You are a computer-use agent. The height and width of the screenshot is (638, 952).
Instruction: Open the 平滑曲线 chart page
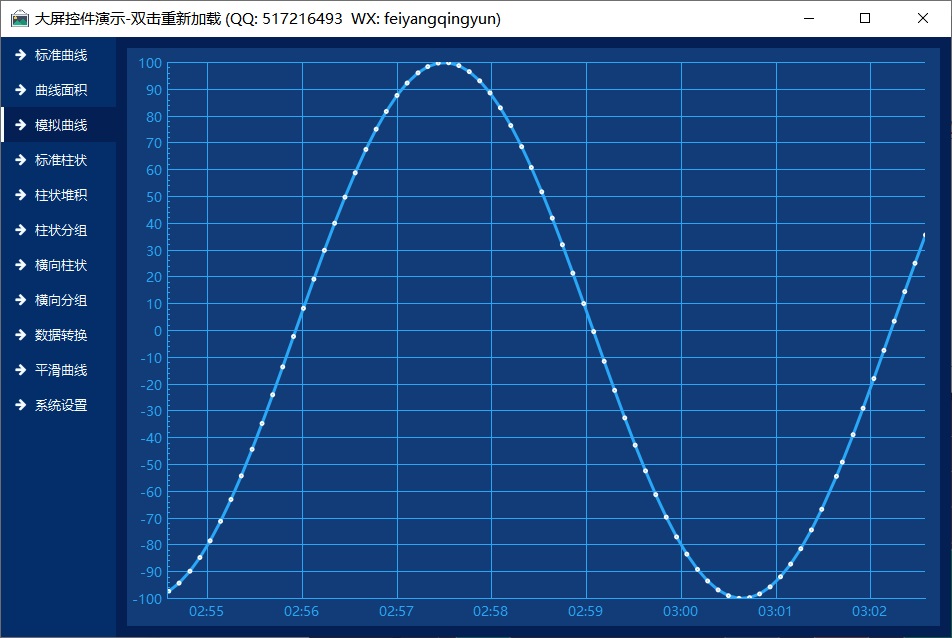(x=60, y=370)
